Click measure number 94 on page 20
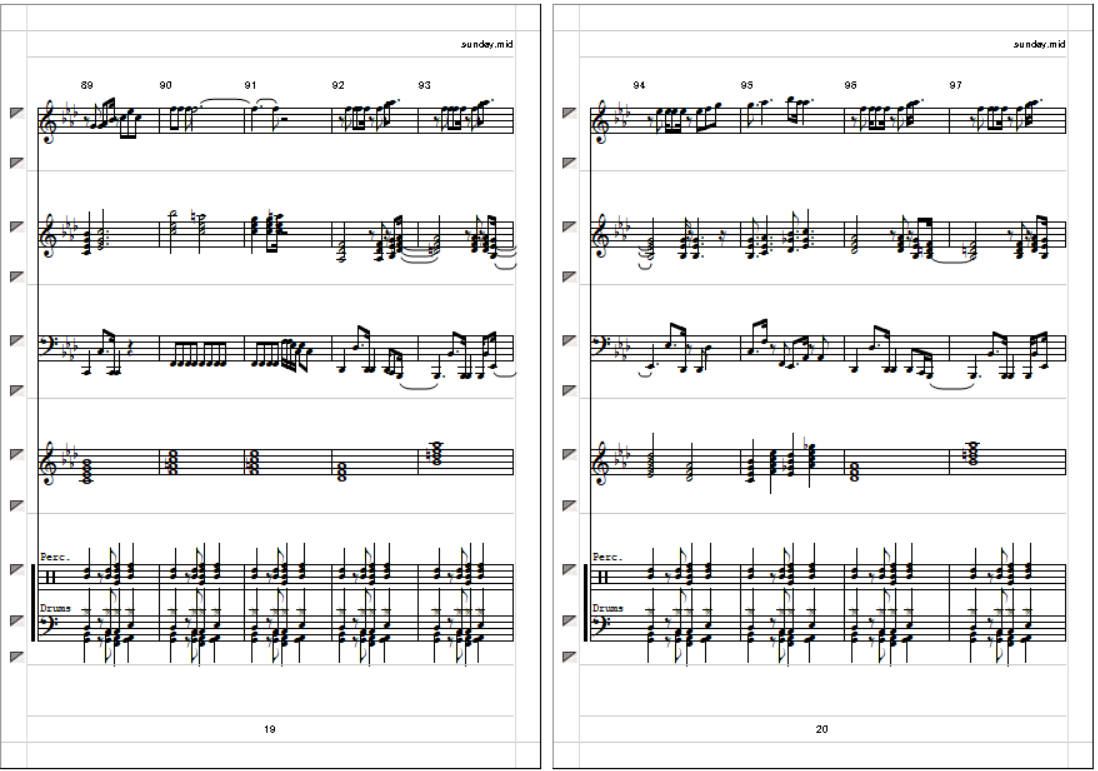 (x=639, y=85)
